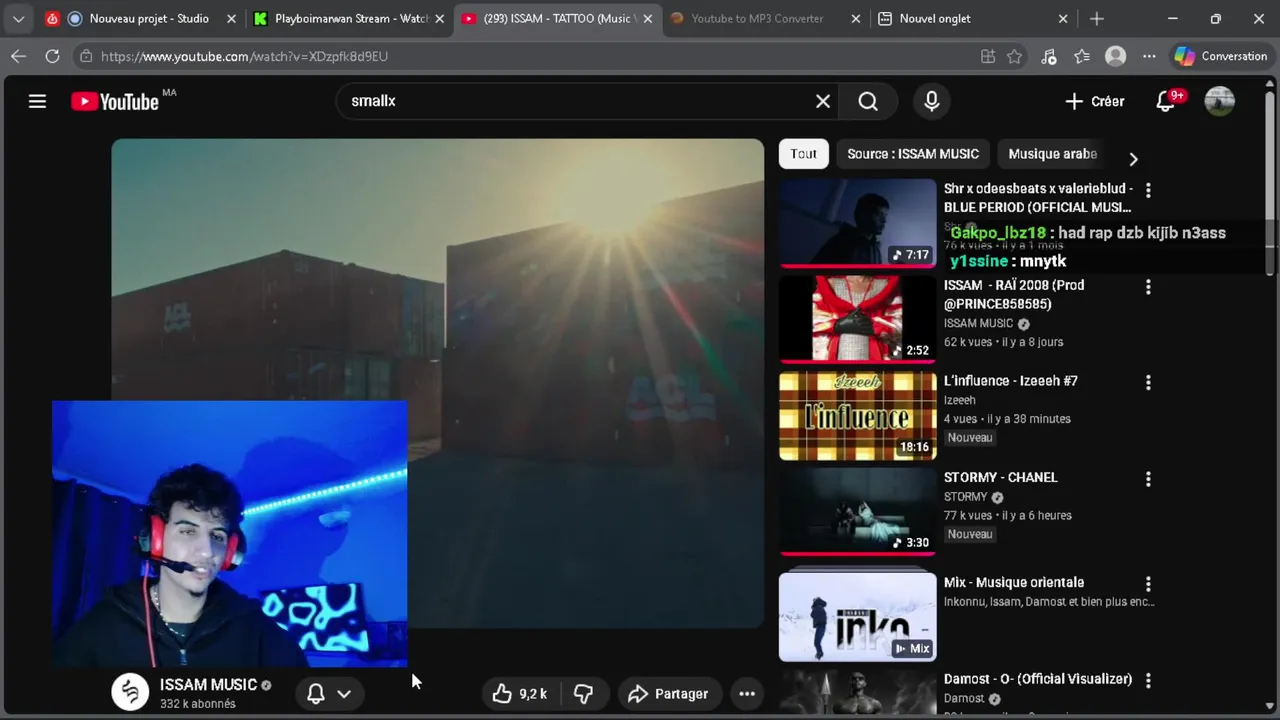Open the browser profile icon
The height and width of the screenshot is (720, 1280).
1116,56
